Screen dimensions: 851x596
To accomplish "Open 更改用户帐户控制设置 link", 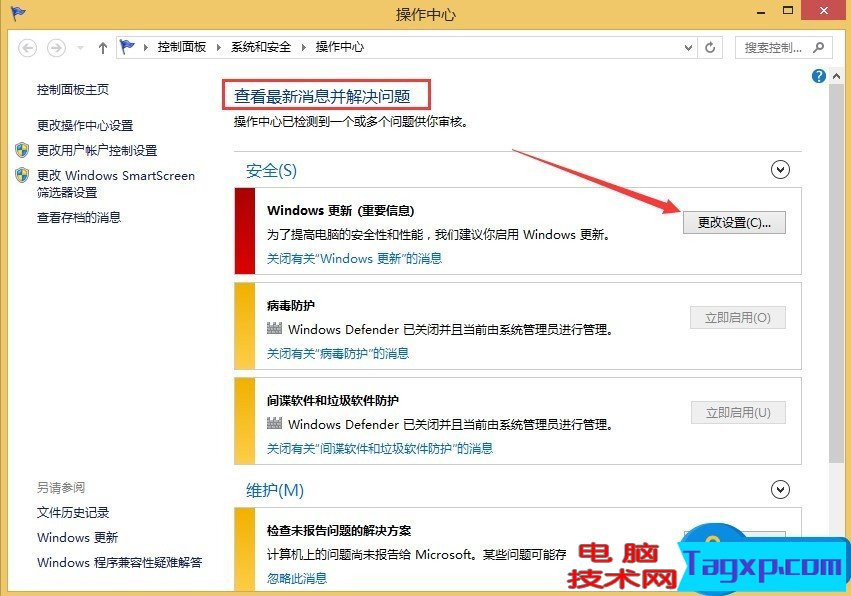I will (97, 150).
